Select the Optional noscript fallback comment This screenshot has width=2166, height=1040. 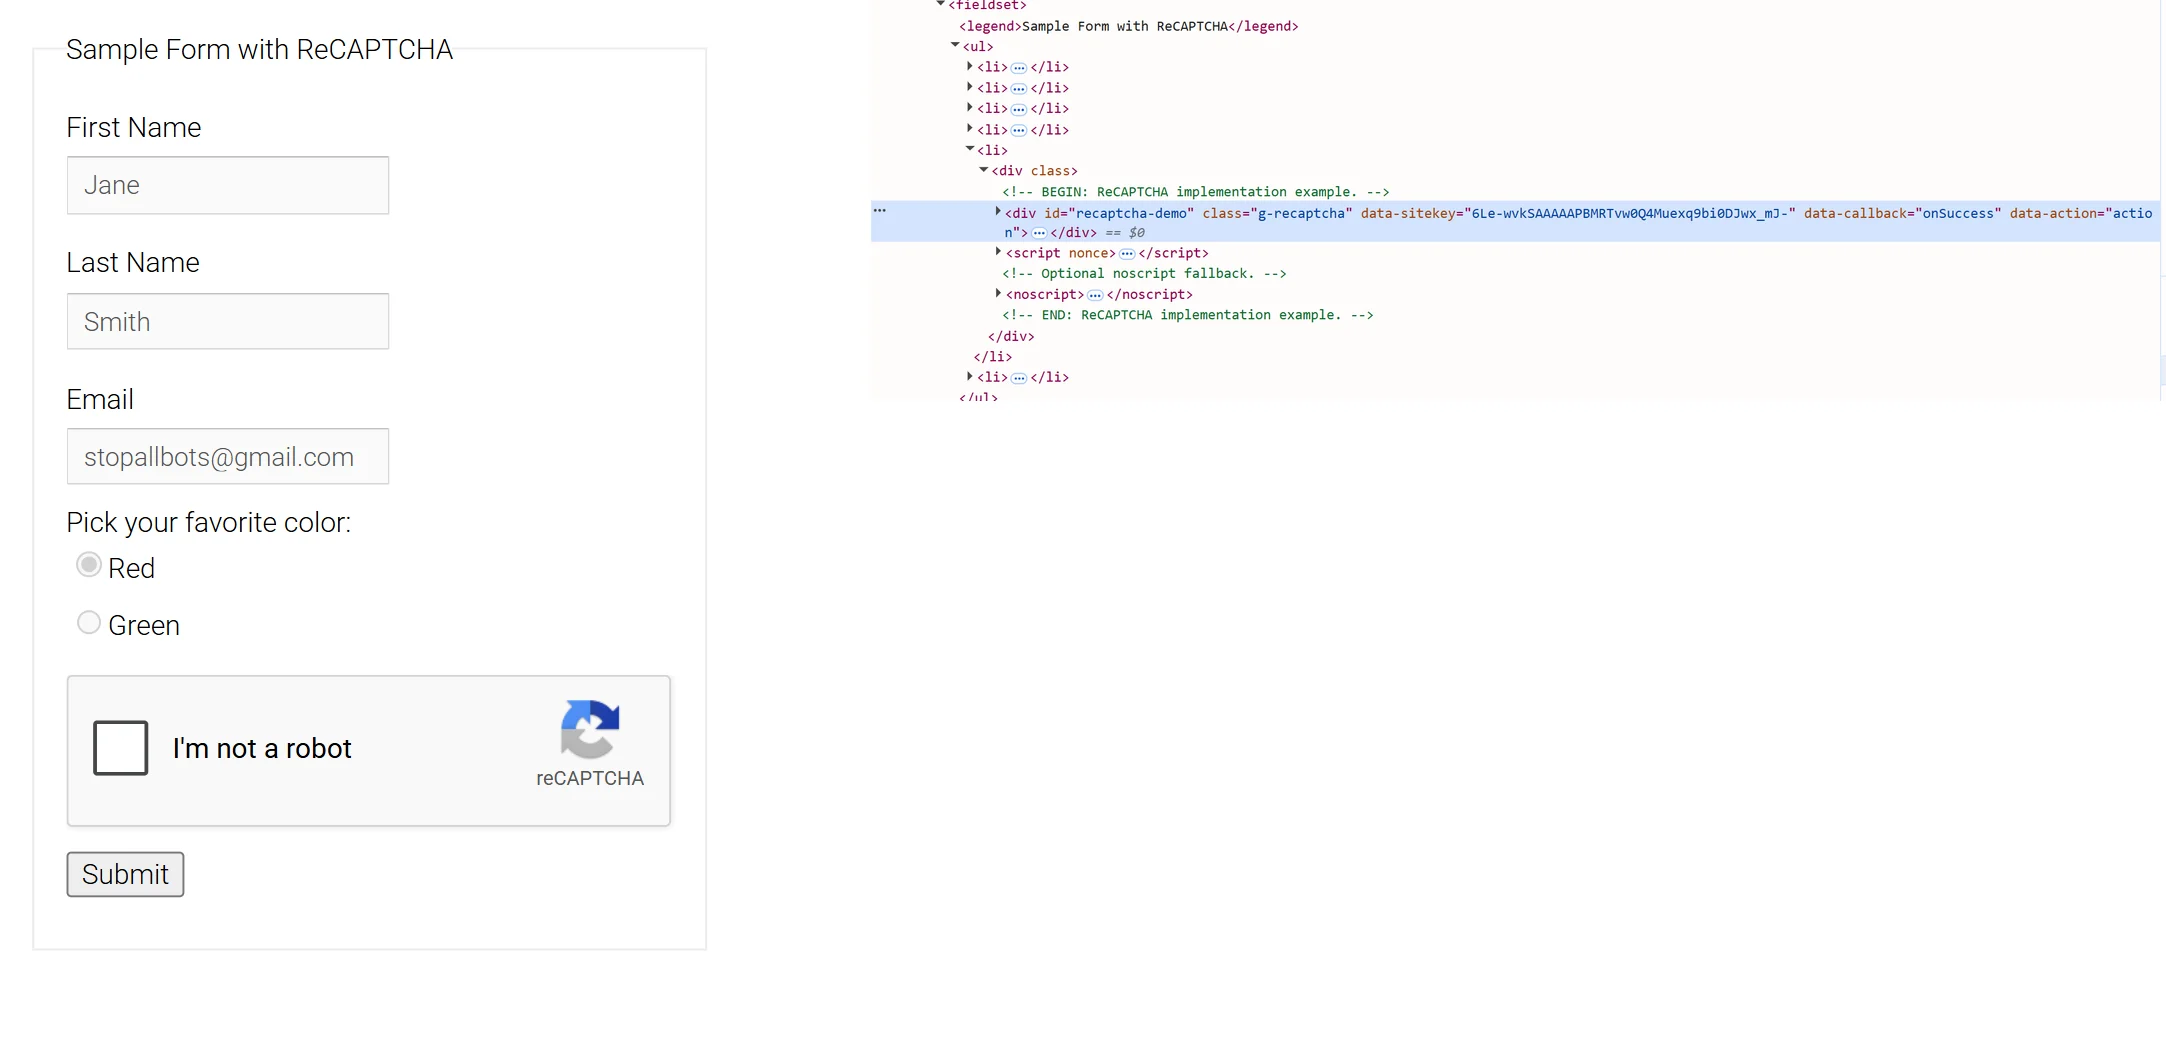point(1144,274)
